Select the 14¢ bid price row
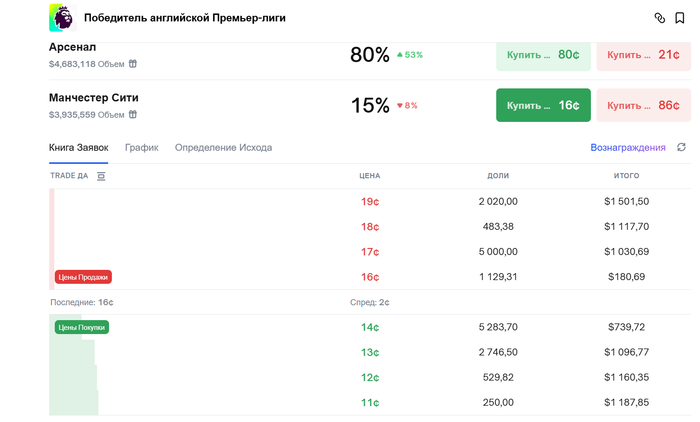 coord(370,327)
